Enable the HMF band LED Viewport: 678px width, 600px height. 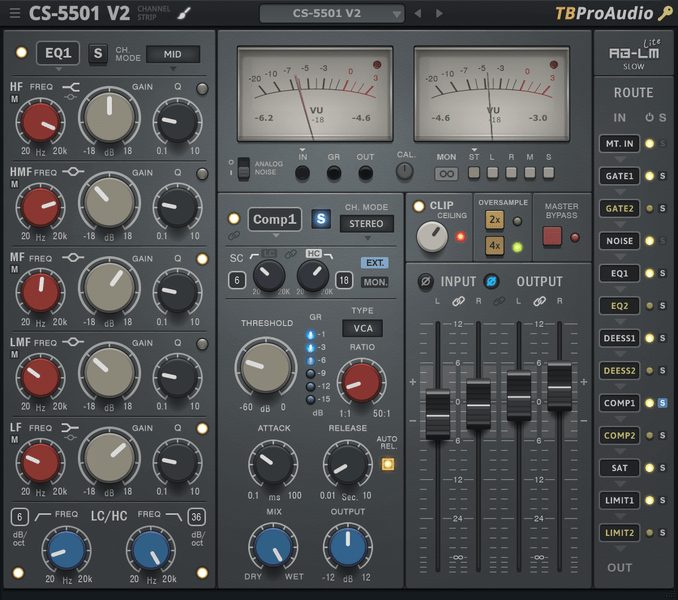(202, 174)
